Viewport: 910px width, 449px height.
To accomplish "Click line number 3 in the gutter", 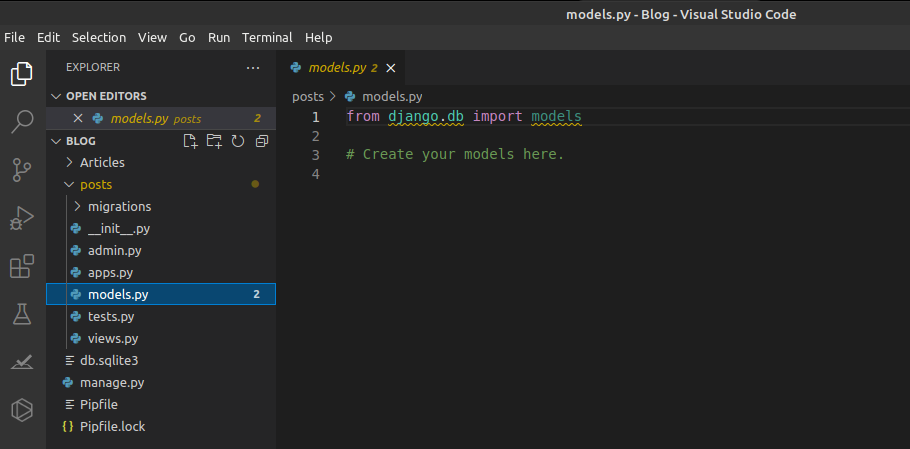I will pyautogui.click(x=316, y=155).
